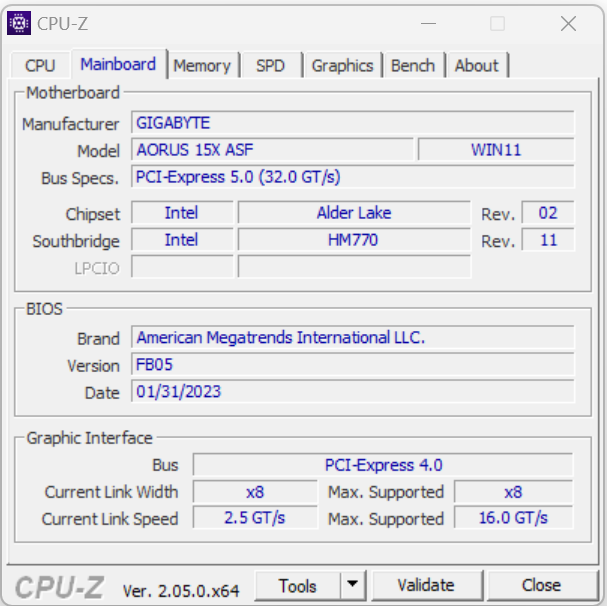Switch to the CPU tab

(40, 65)
